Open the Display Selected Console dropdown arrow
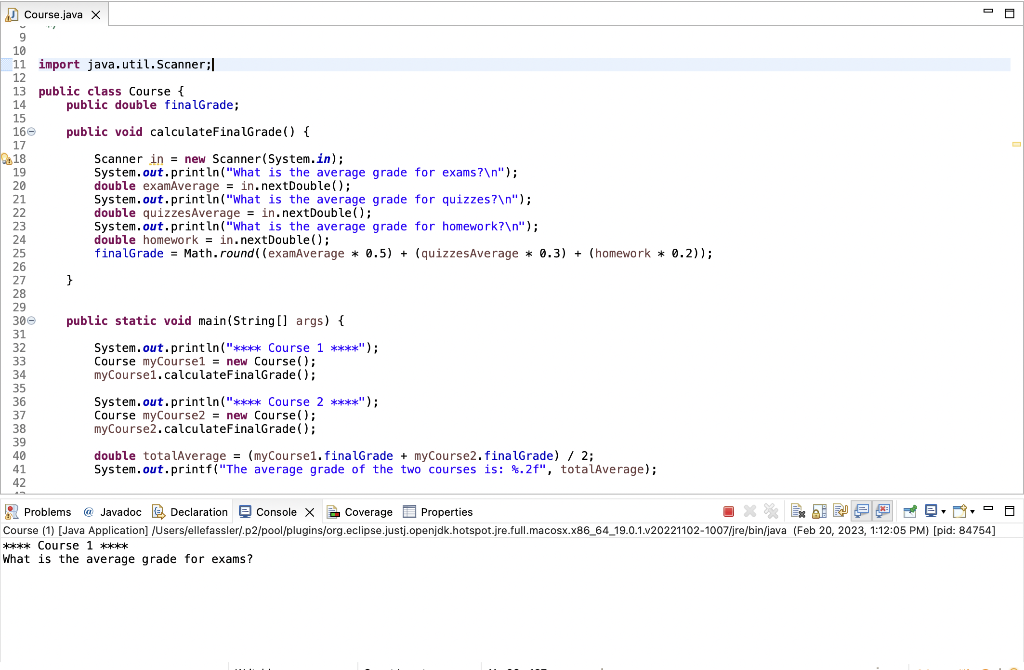 point(943,511)
